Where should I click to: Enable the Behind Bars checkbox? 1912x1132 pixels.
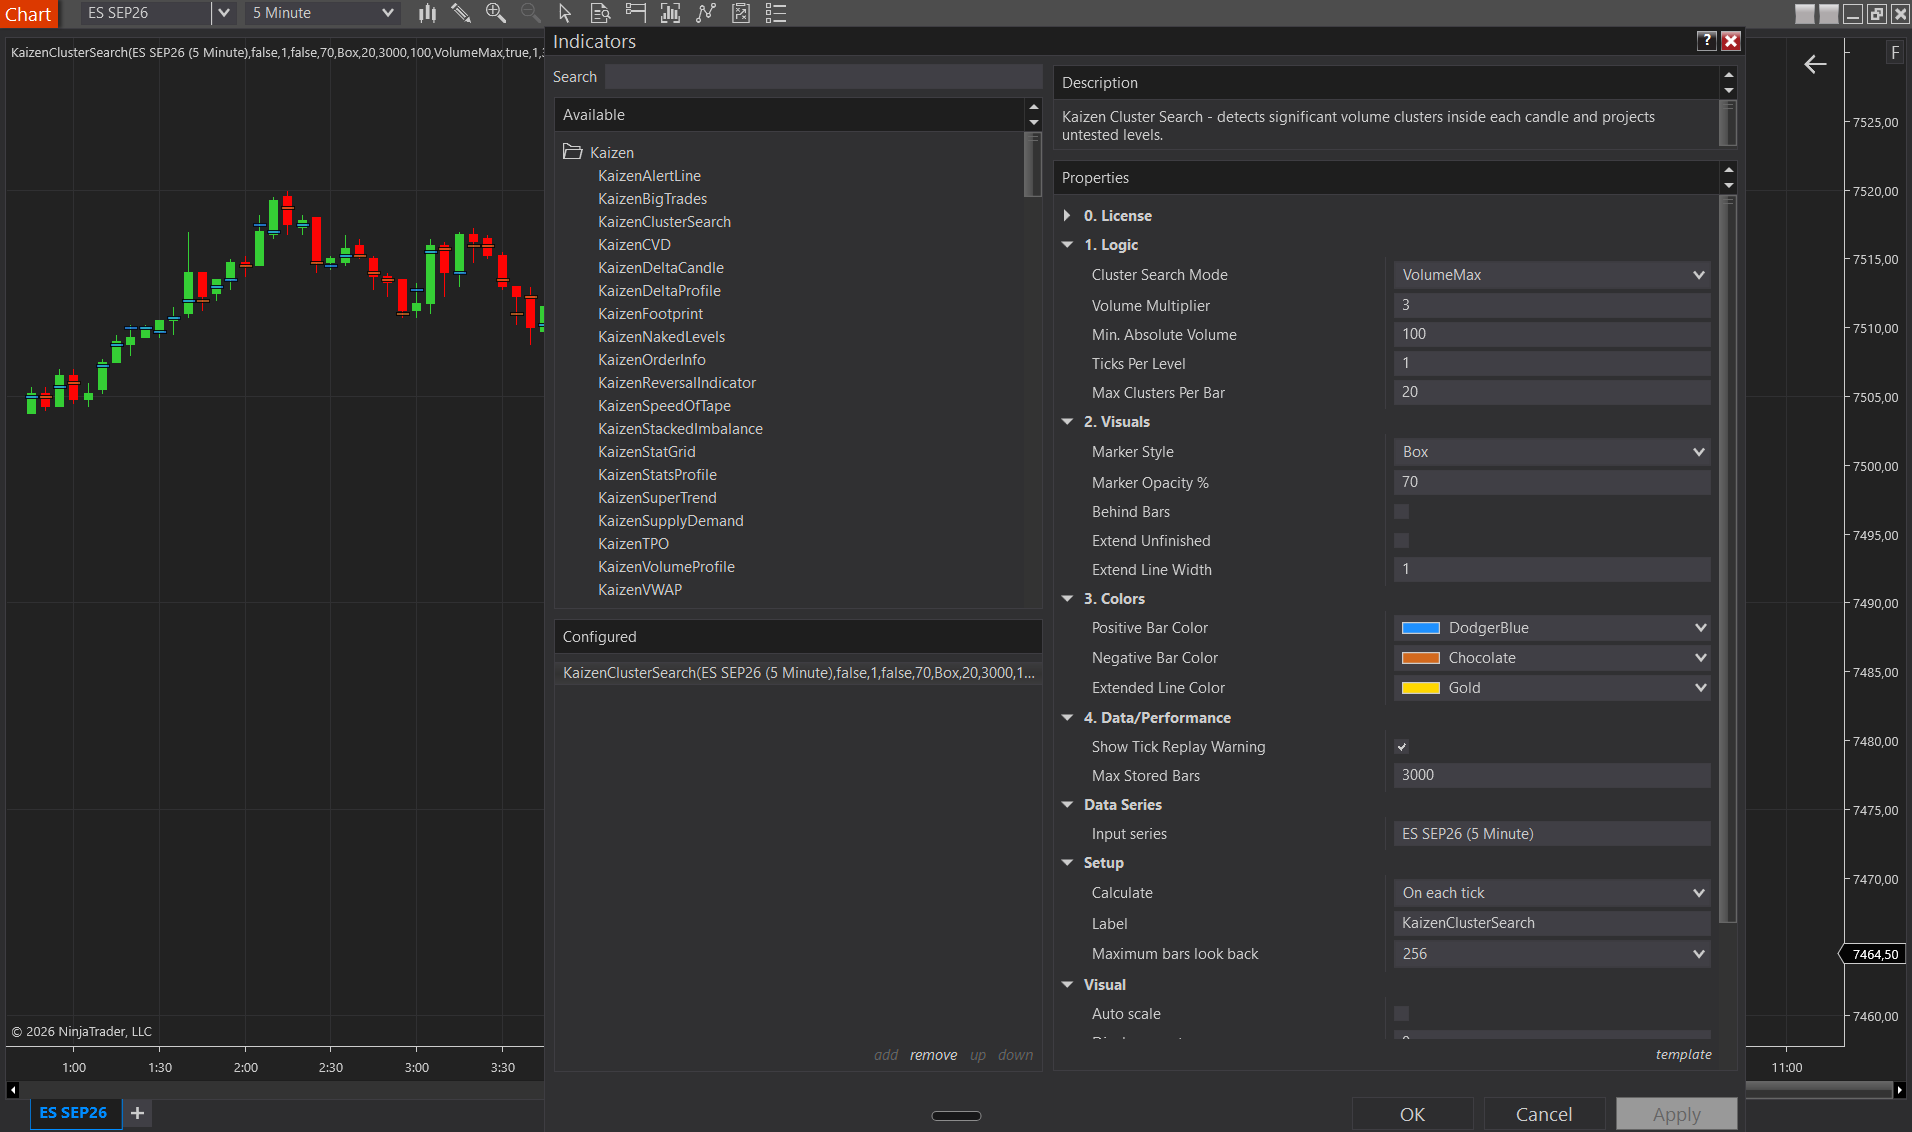1402,512
